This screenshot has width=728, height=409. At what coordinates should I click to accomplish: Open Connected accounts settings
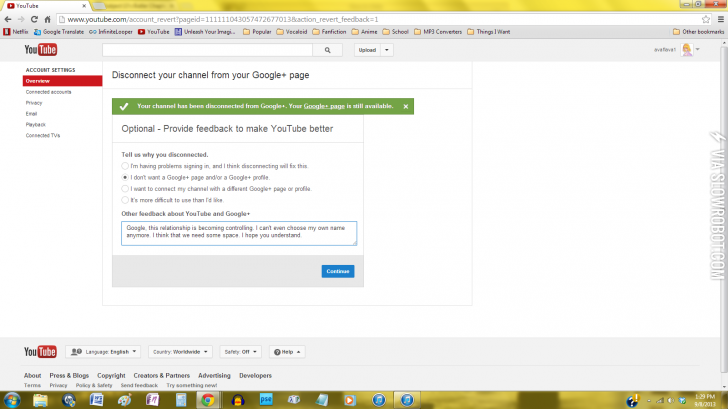(x=49, y=92)
